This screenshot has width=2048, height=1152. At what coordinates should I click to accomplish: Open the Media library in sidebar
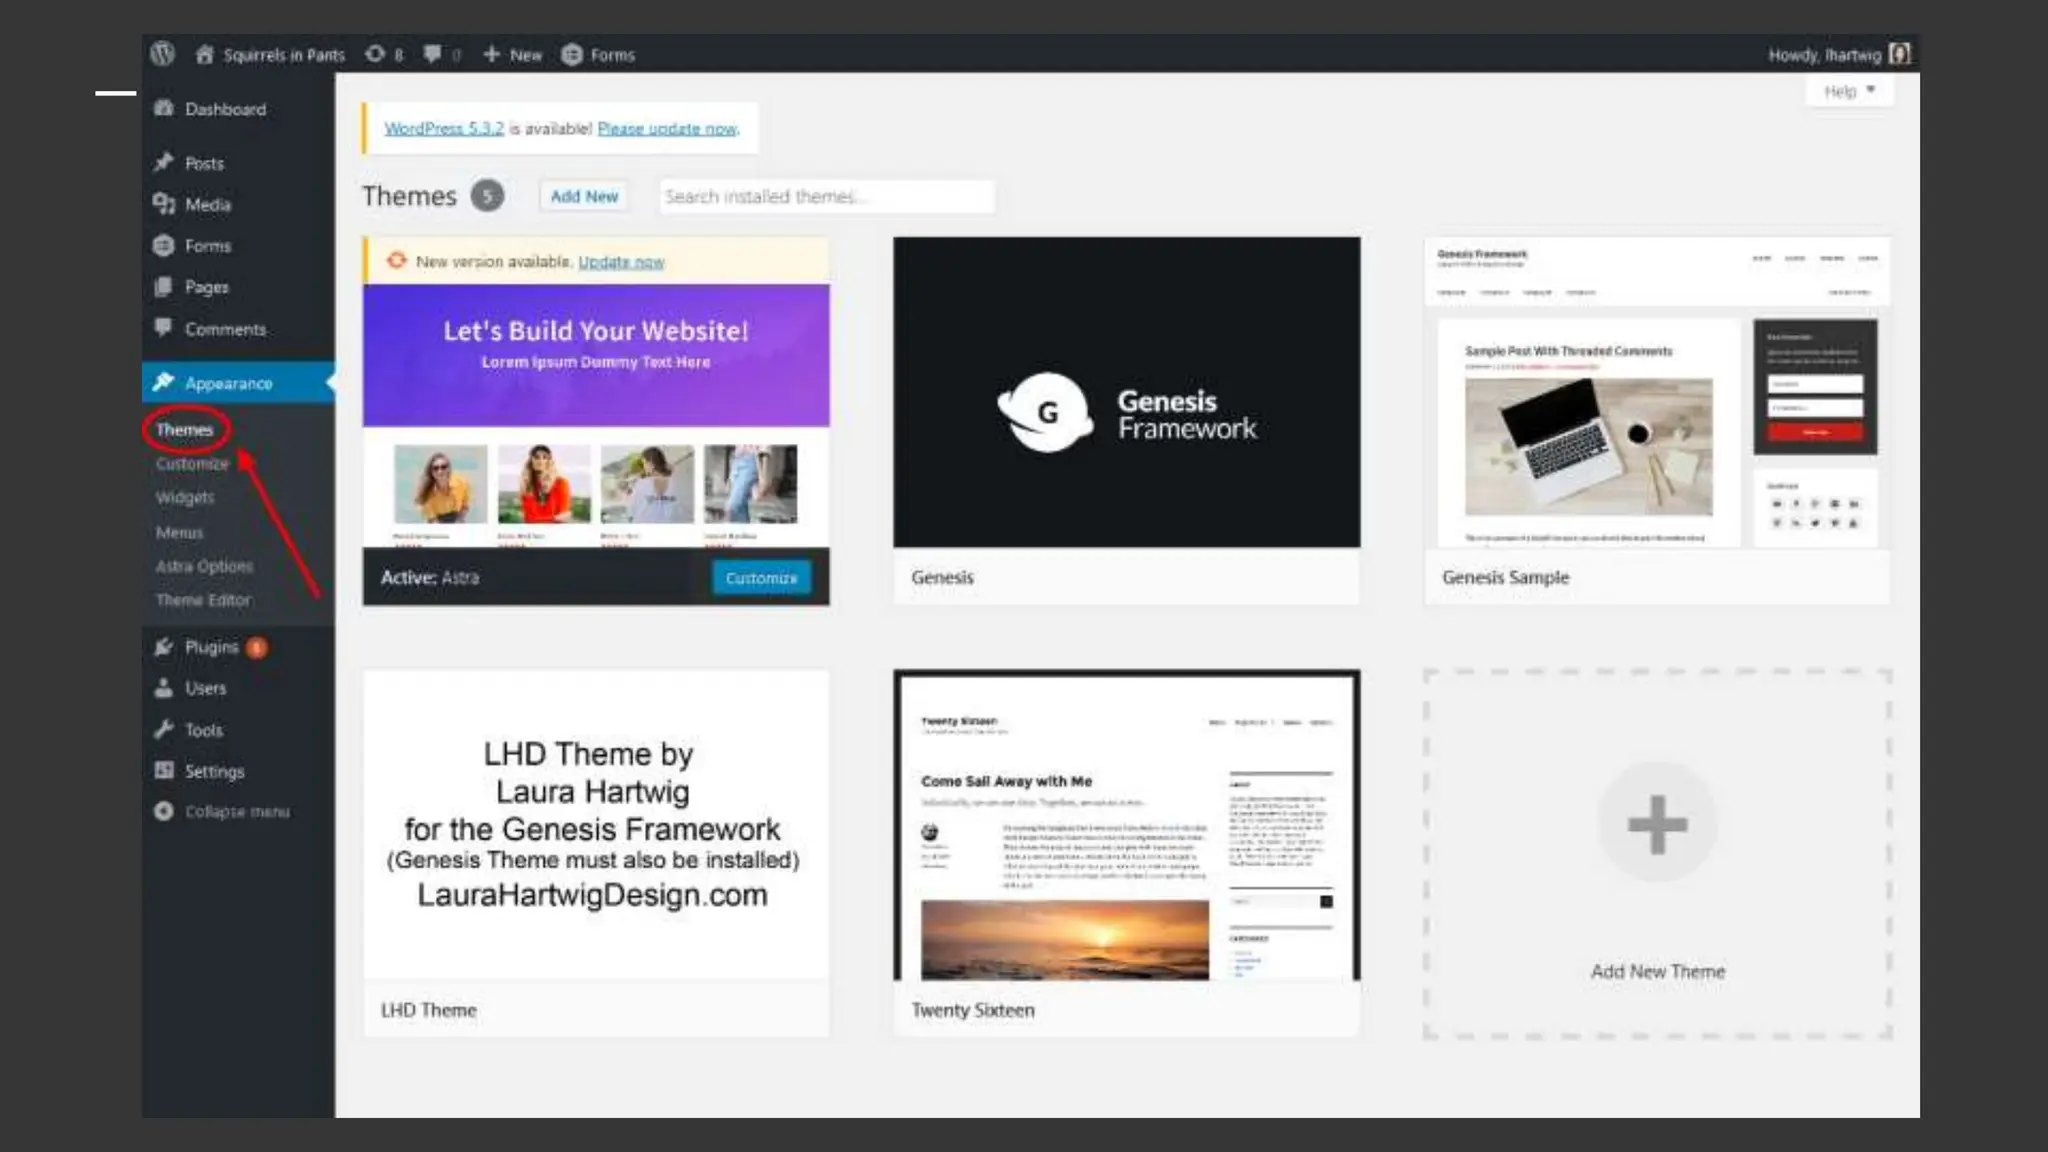tap(207, 204)
